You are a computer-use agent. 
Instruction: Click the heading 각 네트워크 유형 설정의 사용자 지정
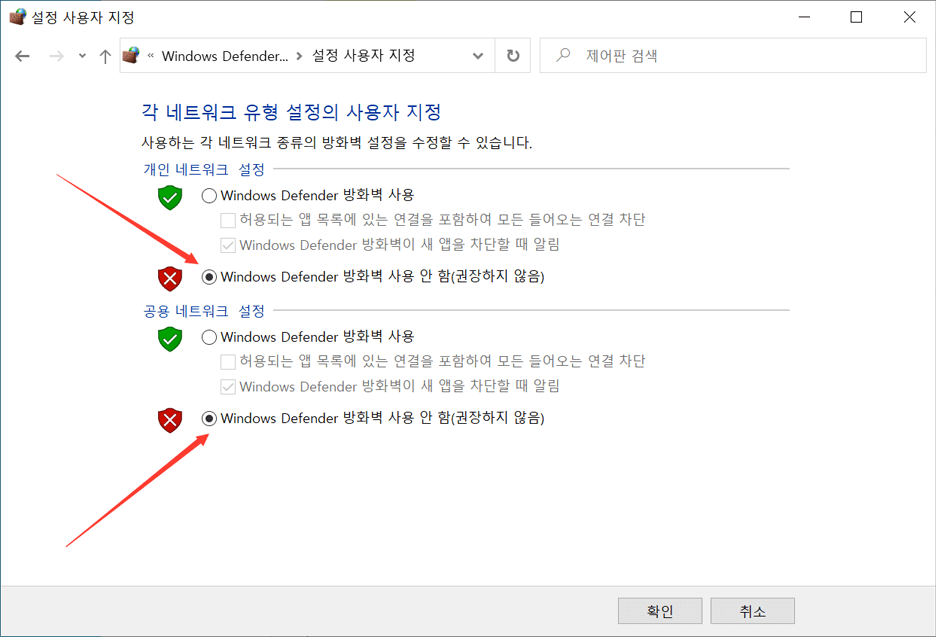click(x=291, y=112)
